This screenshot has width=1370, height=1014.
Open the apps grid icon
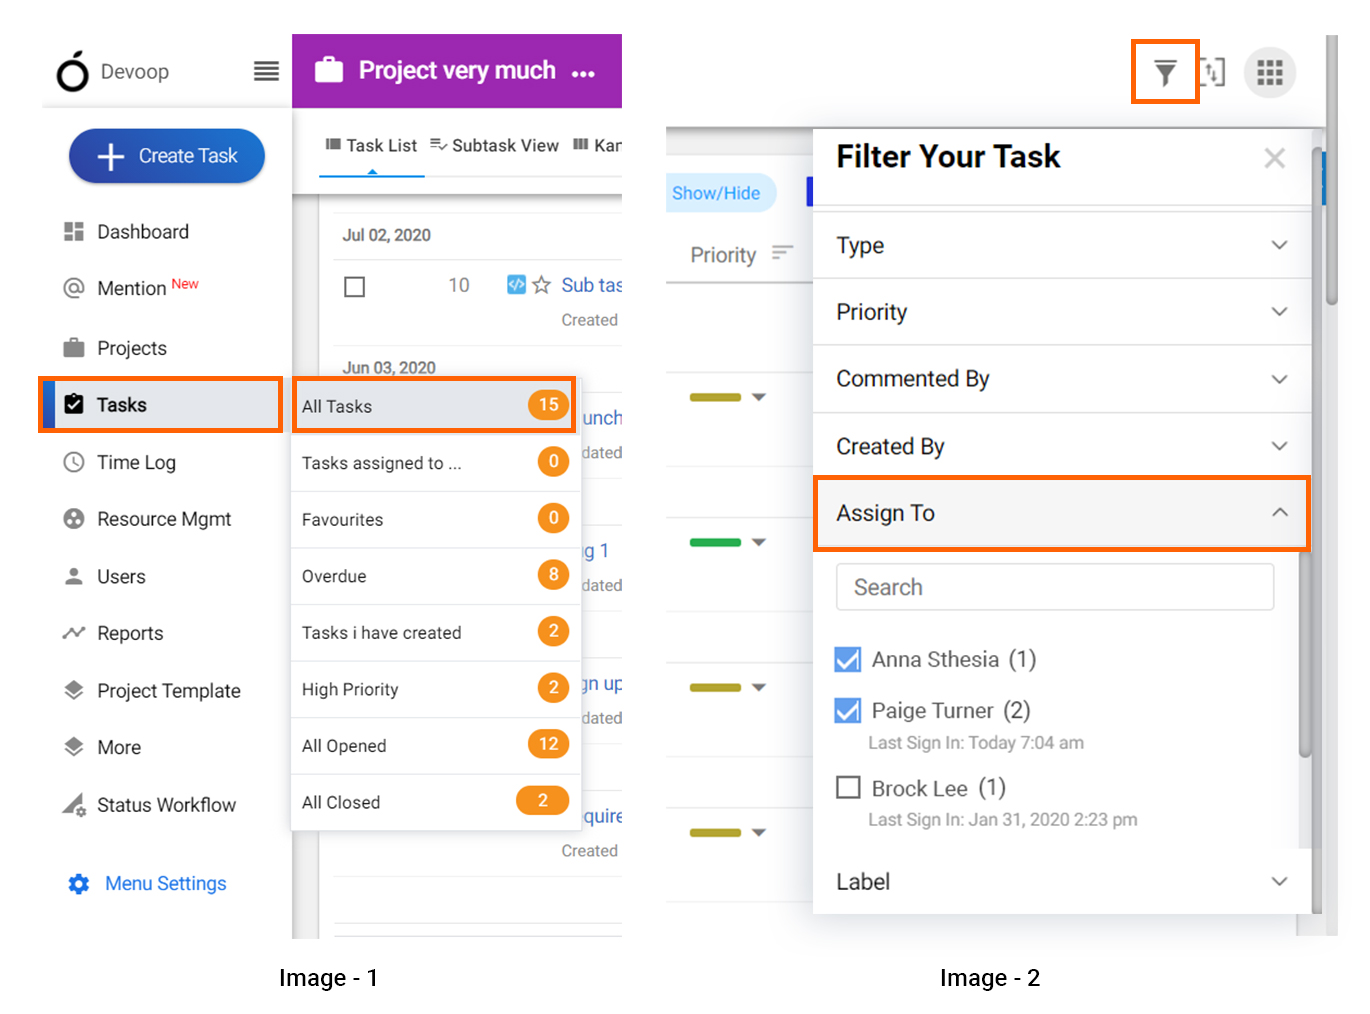click(1270, 73)
